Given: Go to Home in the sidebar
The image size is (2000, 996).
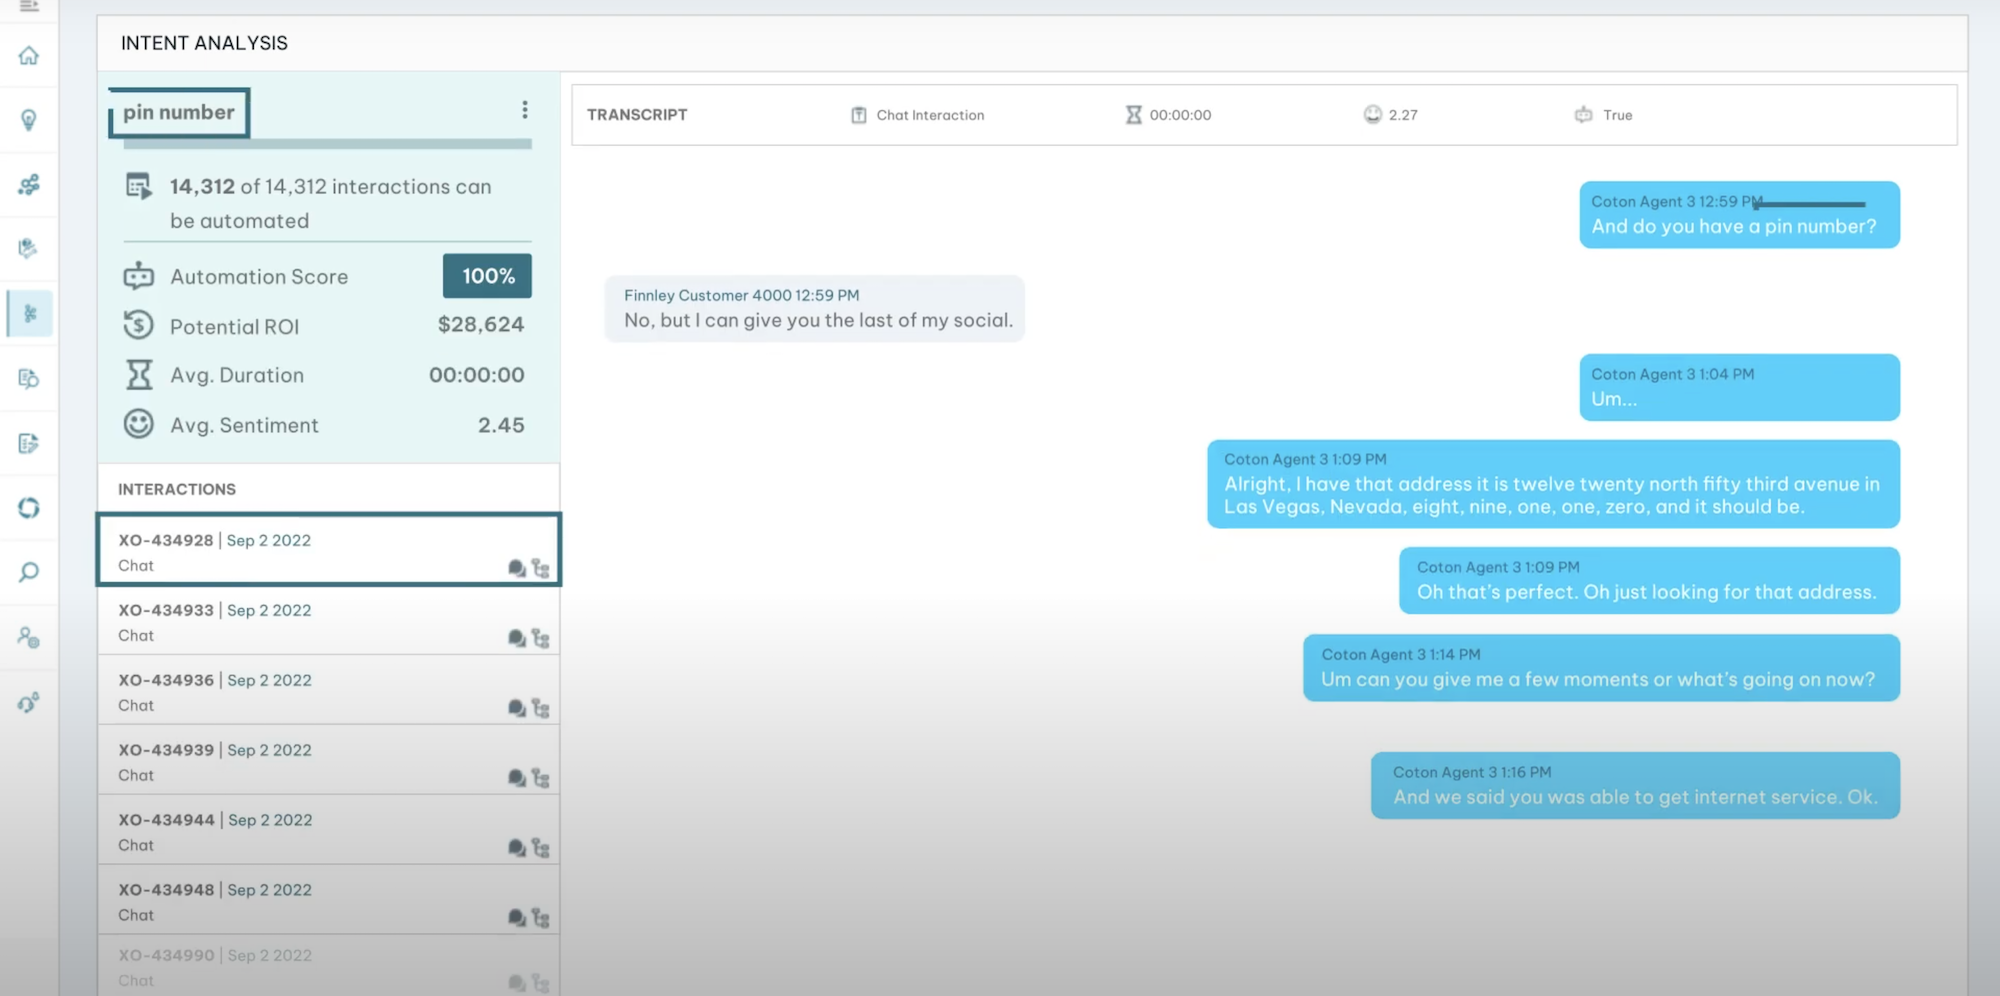Looking at the screenshot, I should tap(29, 56).
